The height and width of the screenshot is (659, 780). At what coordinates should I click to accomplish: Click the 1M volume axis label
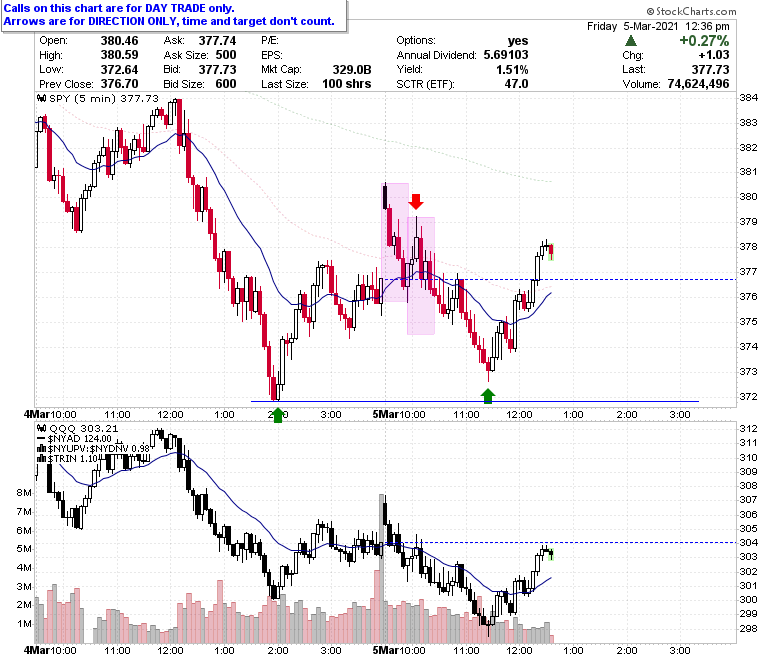point(24,623)
